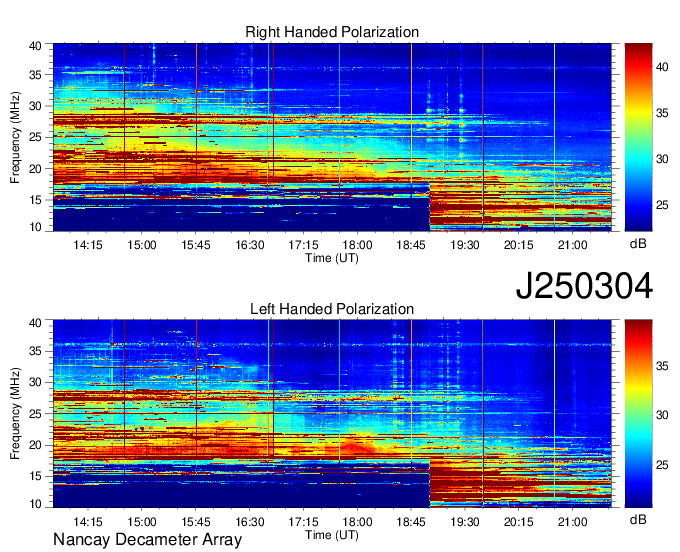Click 15:00 tick under Left Handed plot

[142, 522]
